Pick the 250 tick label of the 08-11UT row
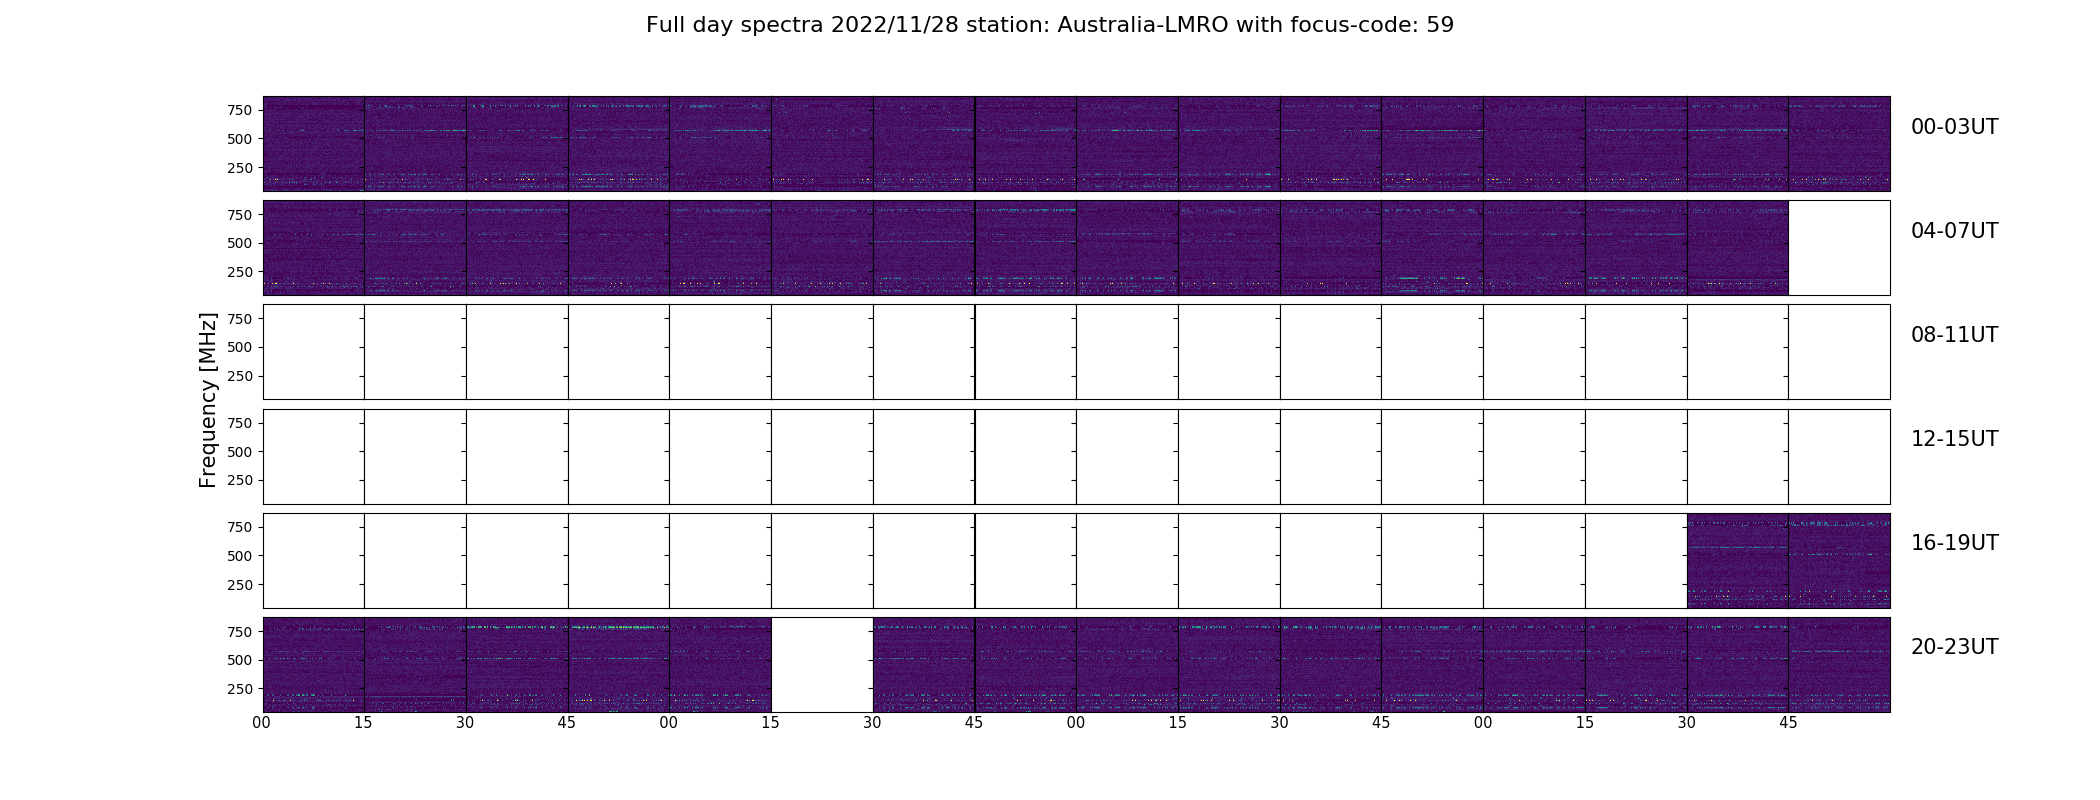 point(240,376)
